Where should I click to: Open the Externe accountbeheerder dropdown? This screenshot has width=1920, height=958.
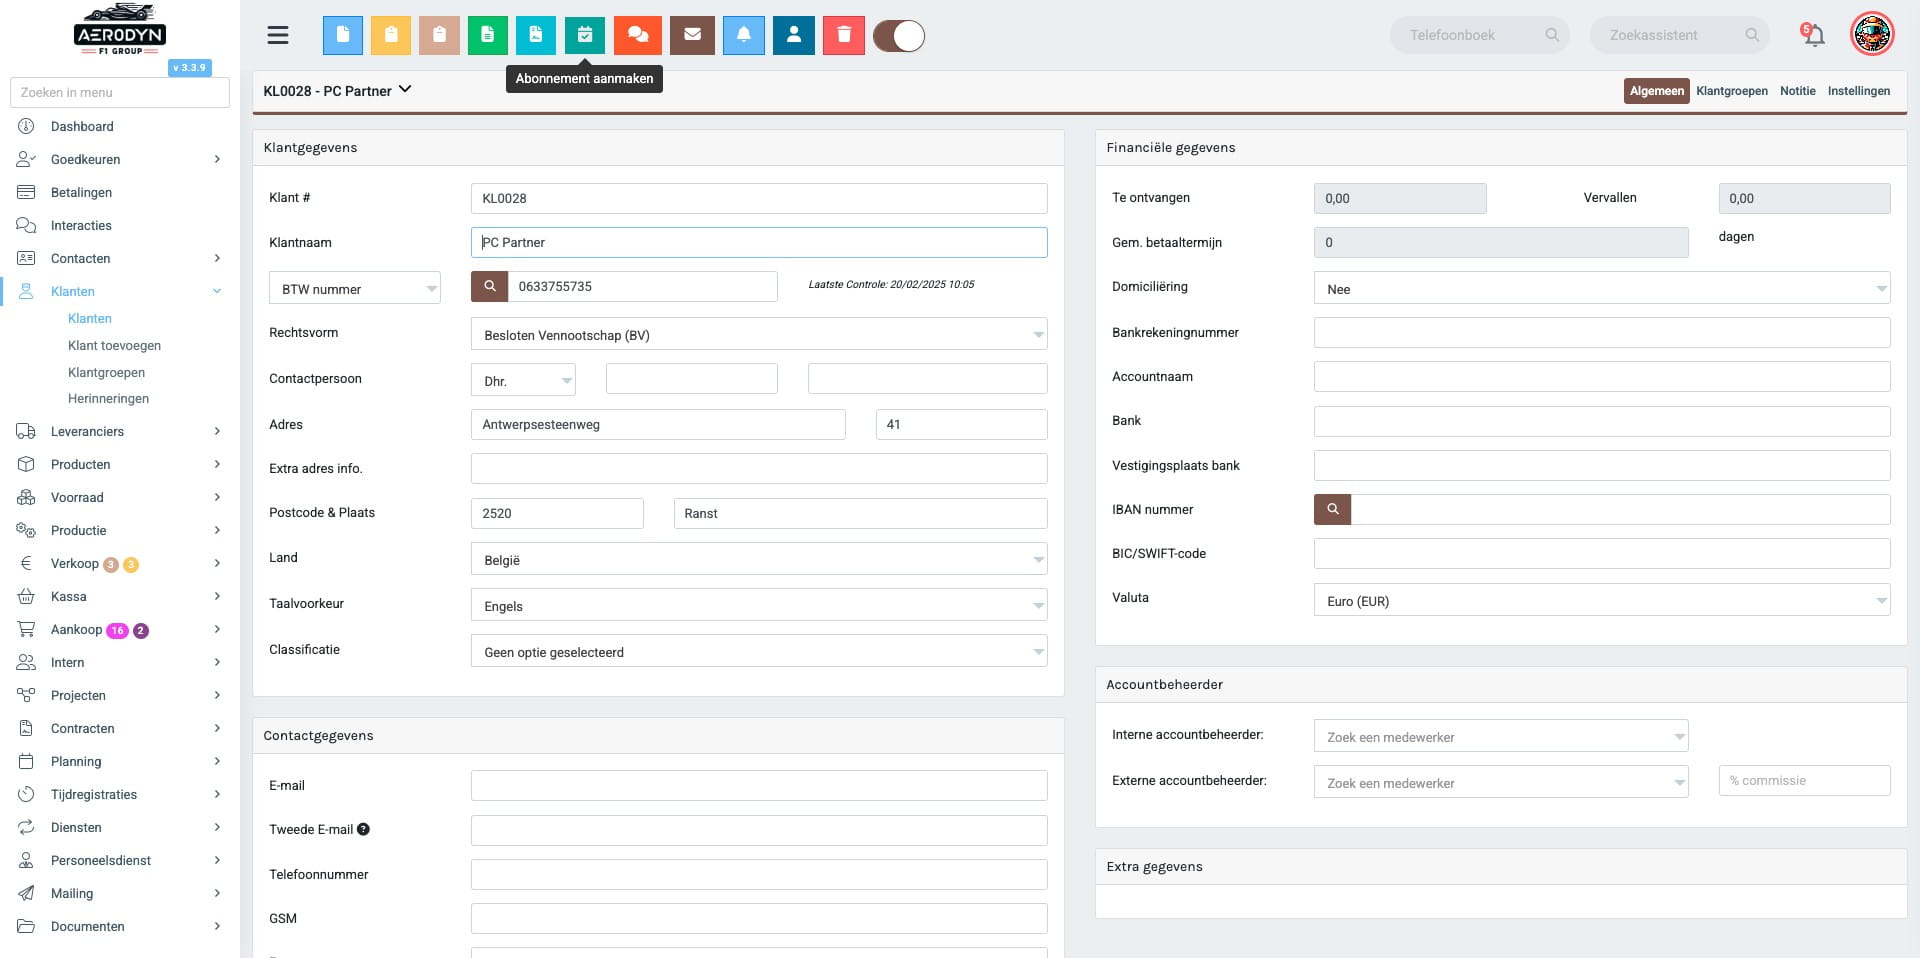[1501, 782]
